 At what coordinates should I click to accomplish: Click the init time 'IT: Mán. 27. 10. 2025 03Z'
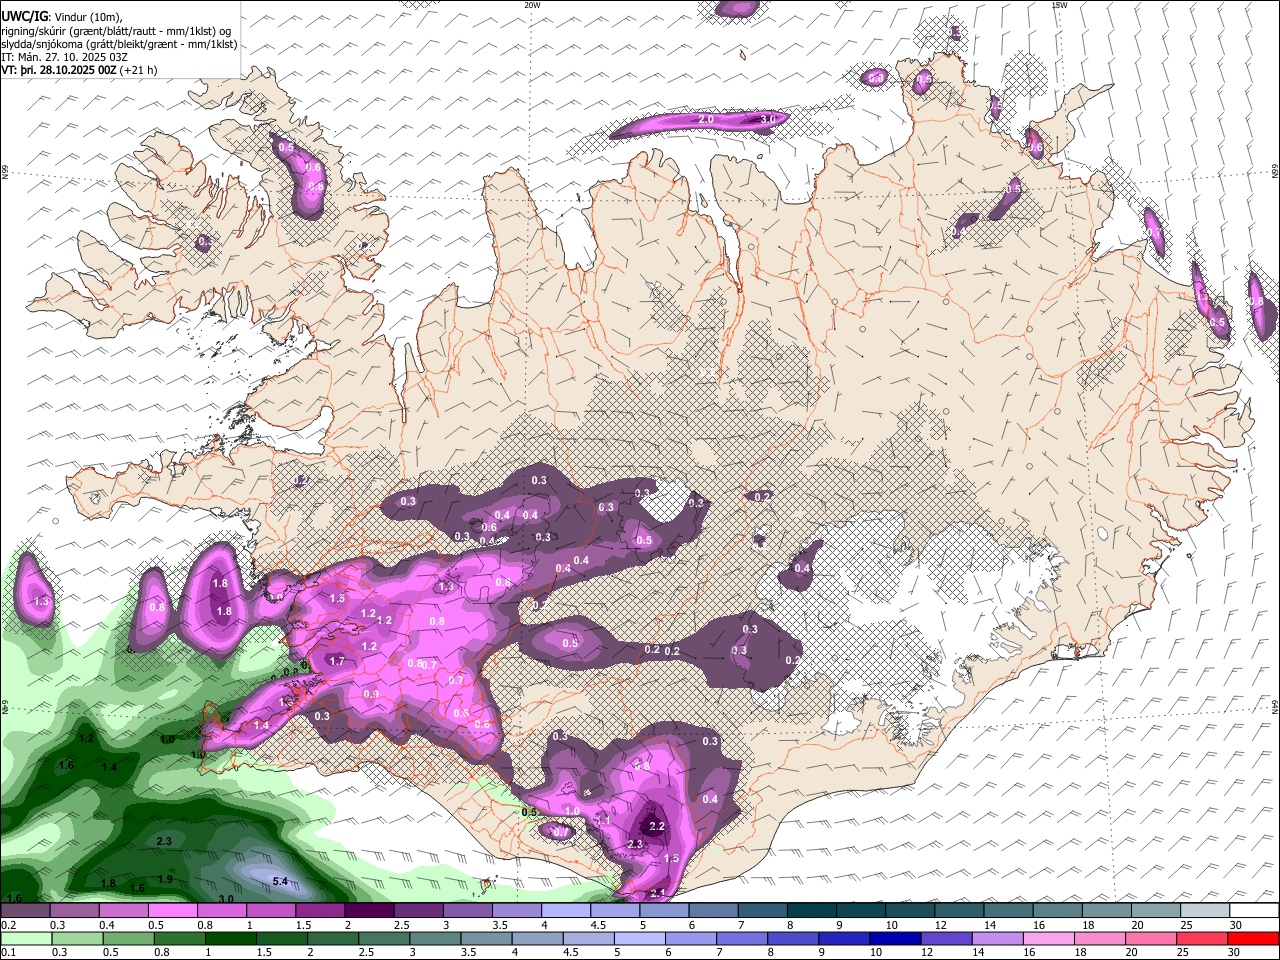click(x=64, y=57)
